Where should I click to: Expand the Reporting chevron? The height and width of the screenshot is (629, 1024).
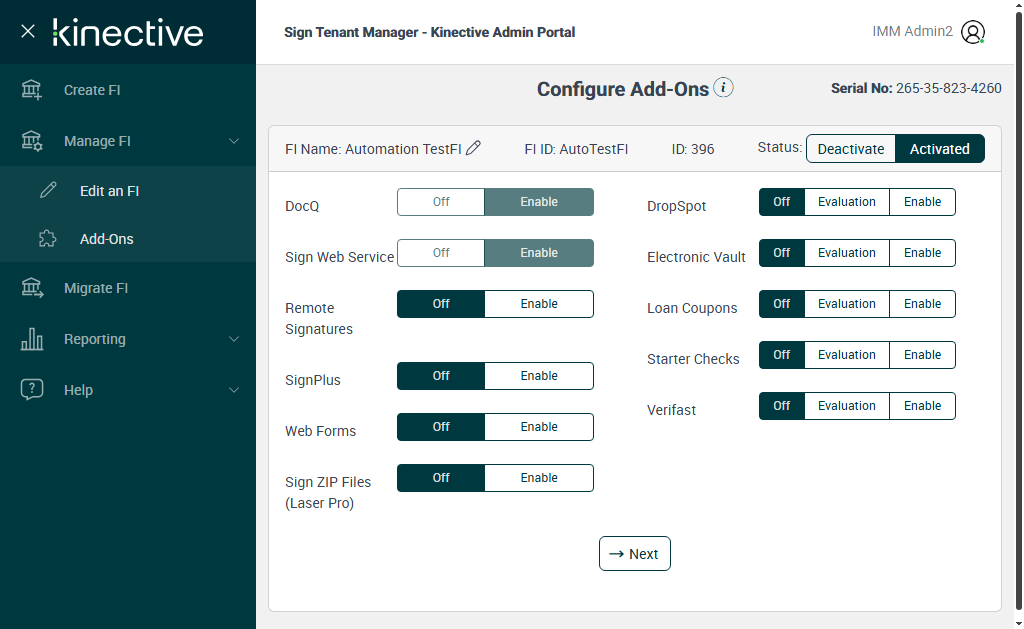click(234, 339)
